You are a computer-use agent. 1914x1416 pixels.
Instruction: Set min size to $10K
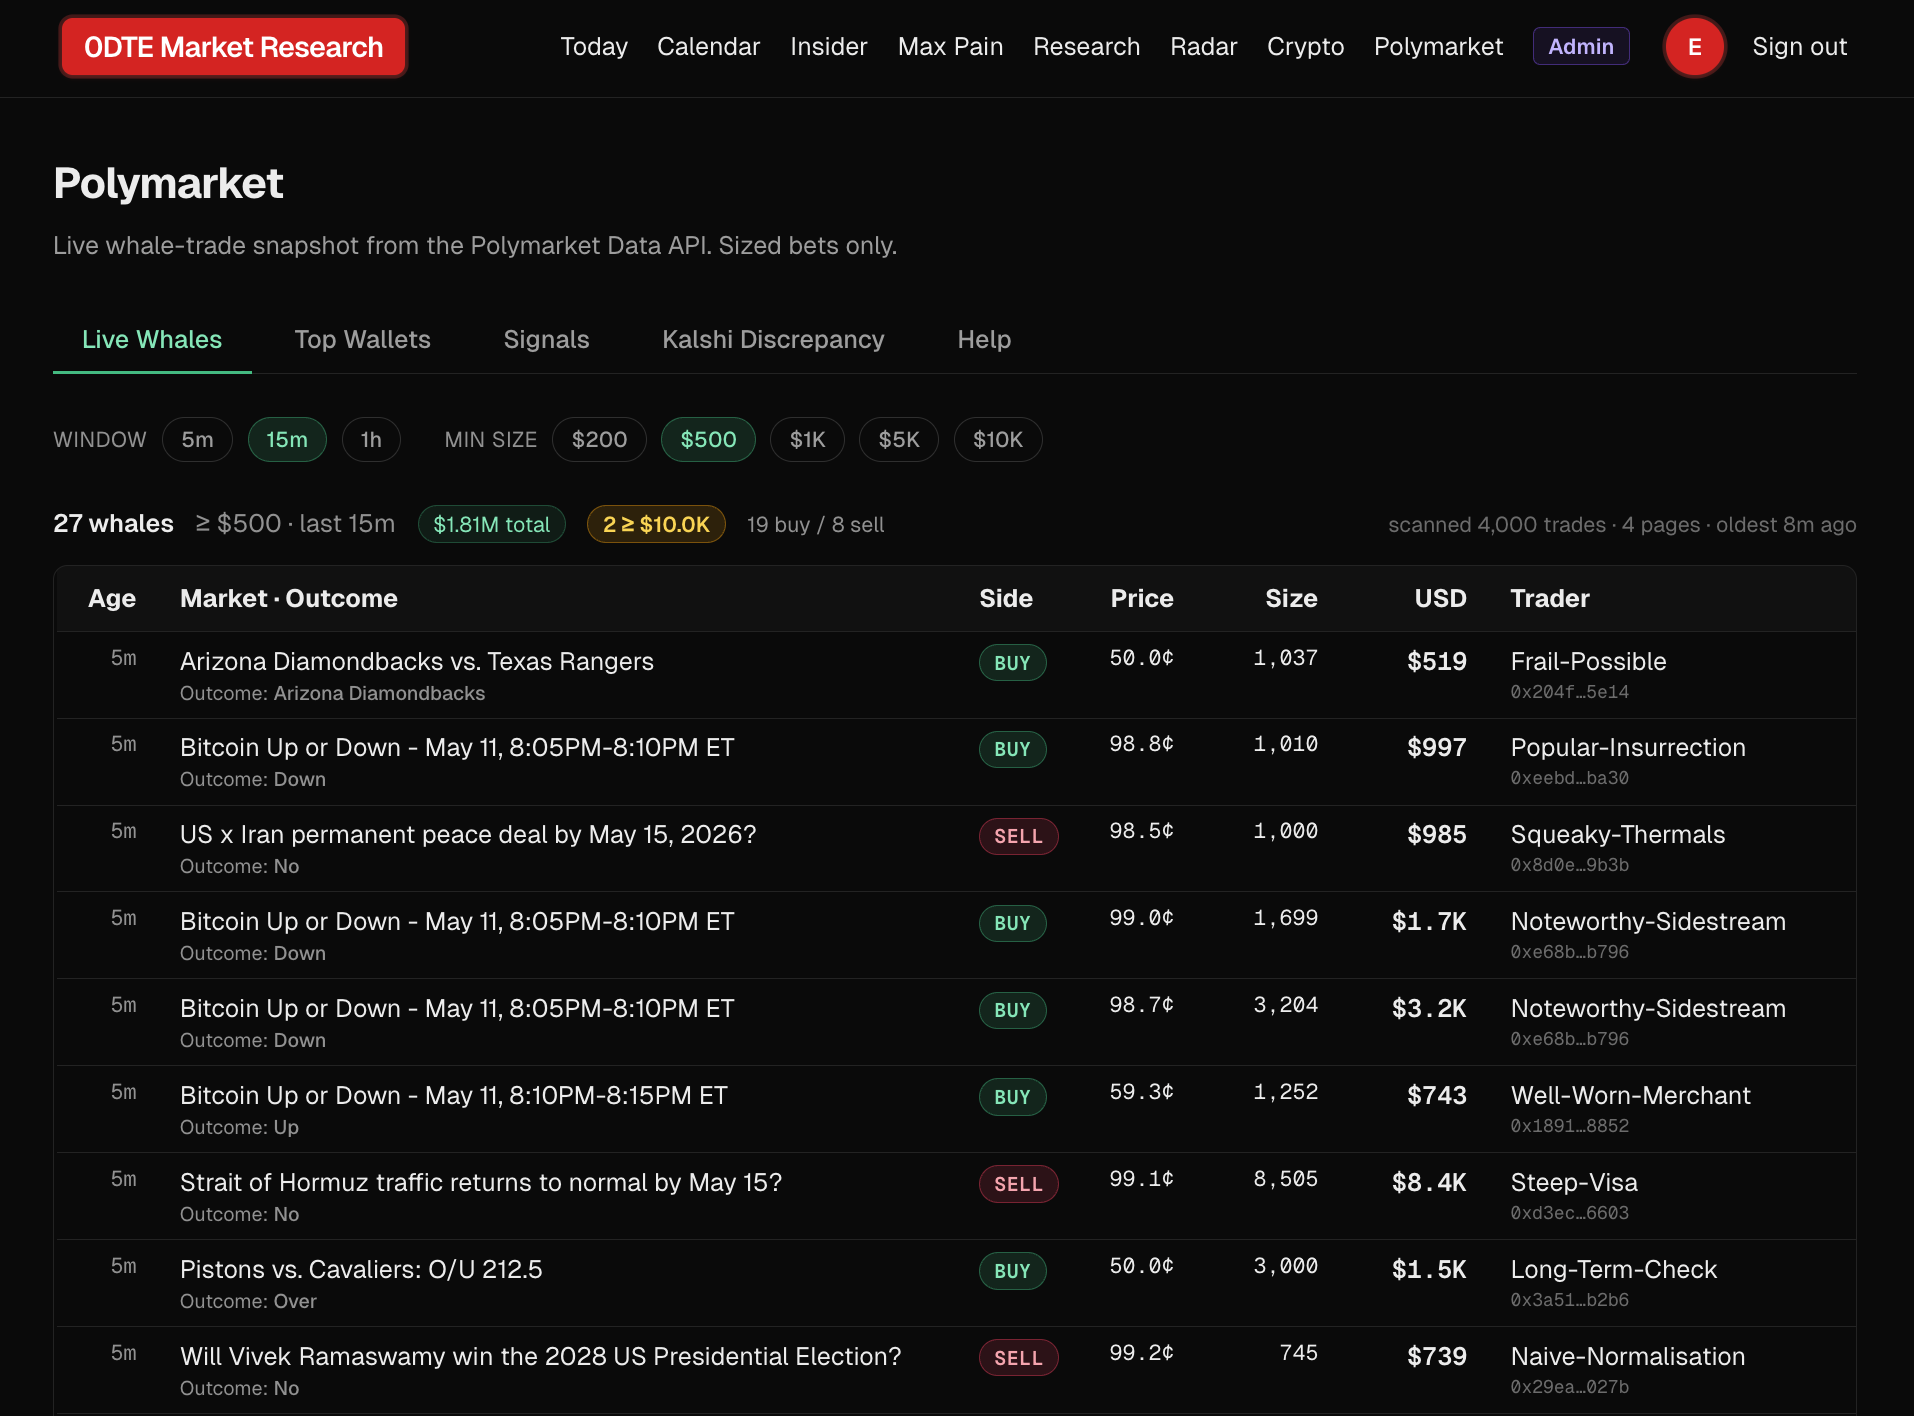coord(998,440)
